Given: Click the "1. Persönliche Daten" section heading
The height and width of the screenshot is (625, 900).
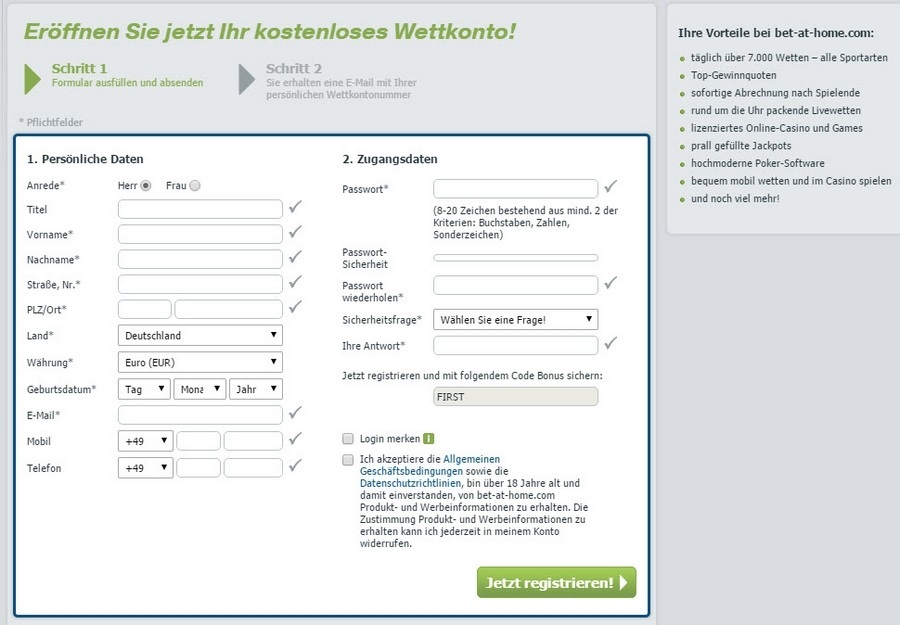Looking at the screenshot, I should pos(85,159).
